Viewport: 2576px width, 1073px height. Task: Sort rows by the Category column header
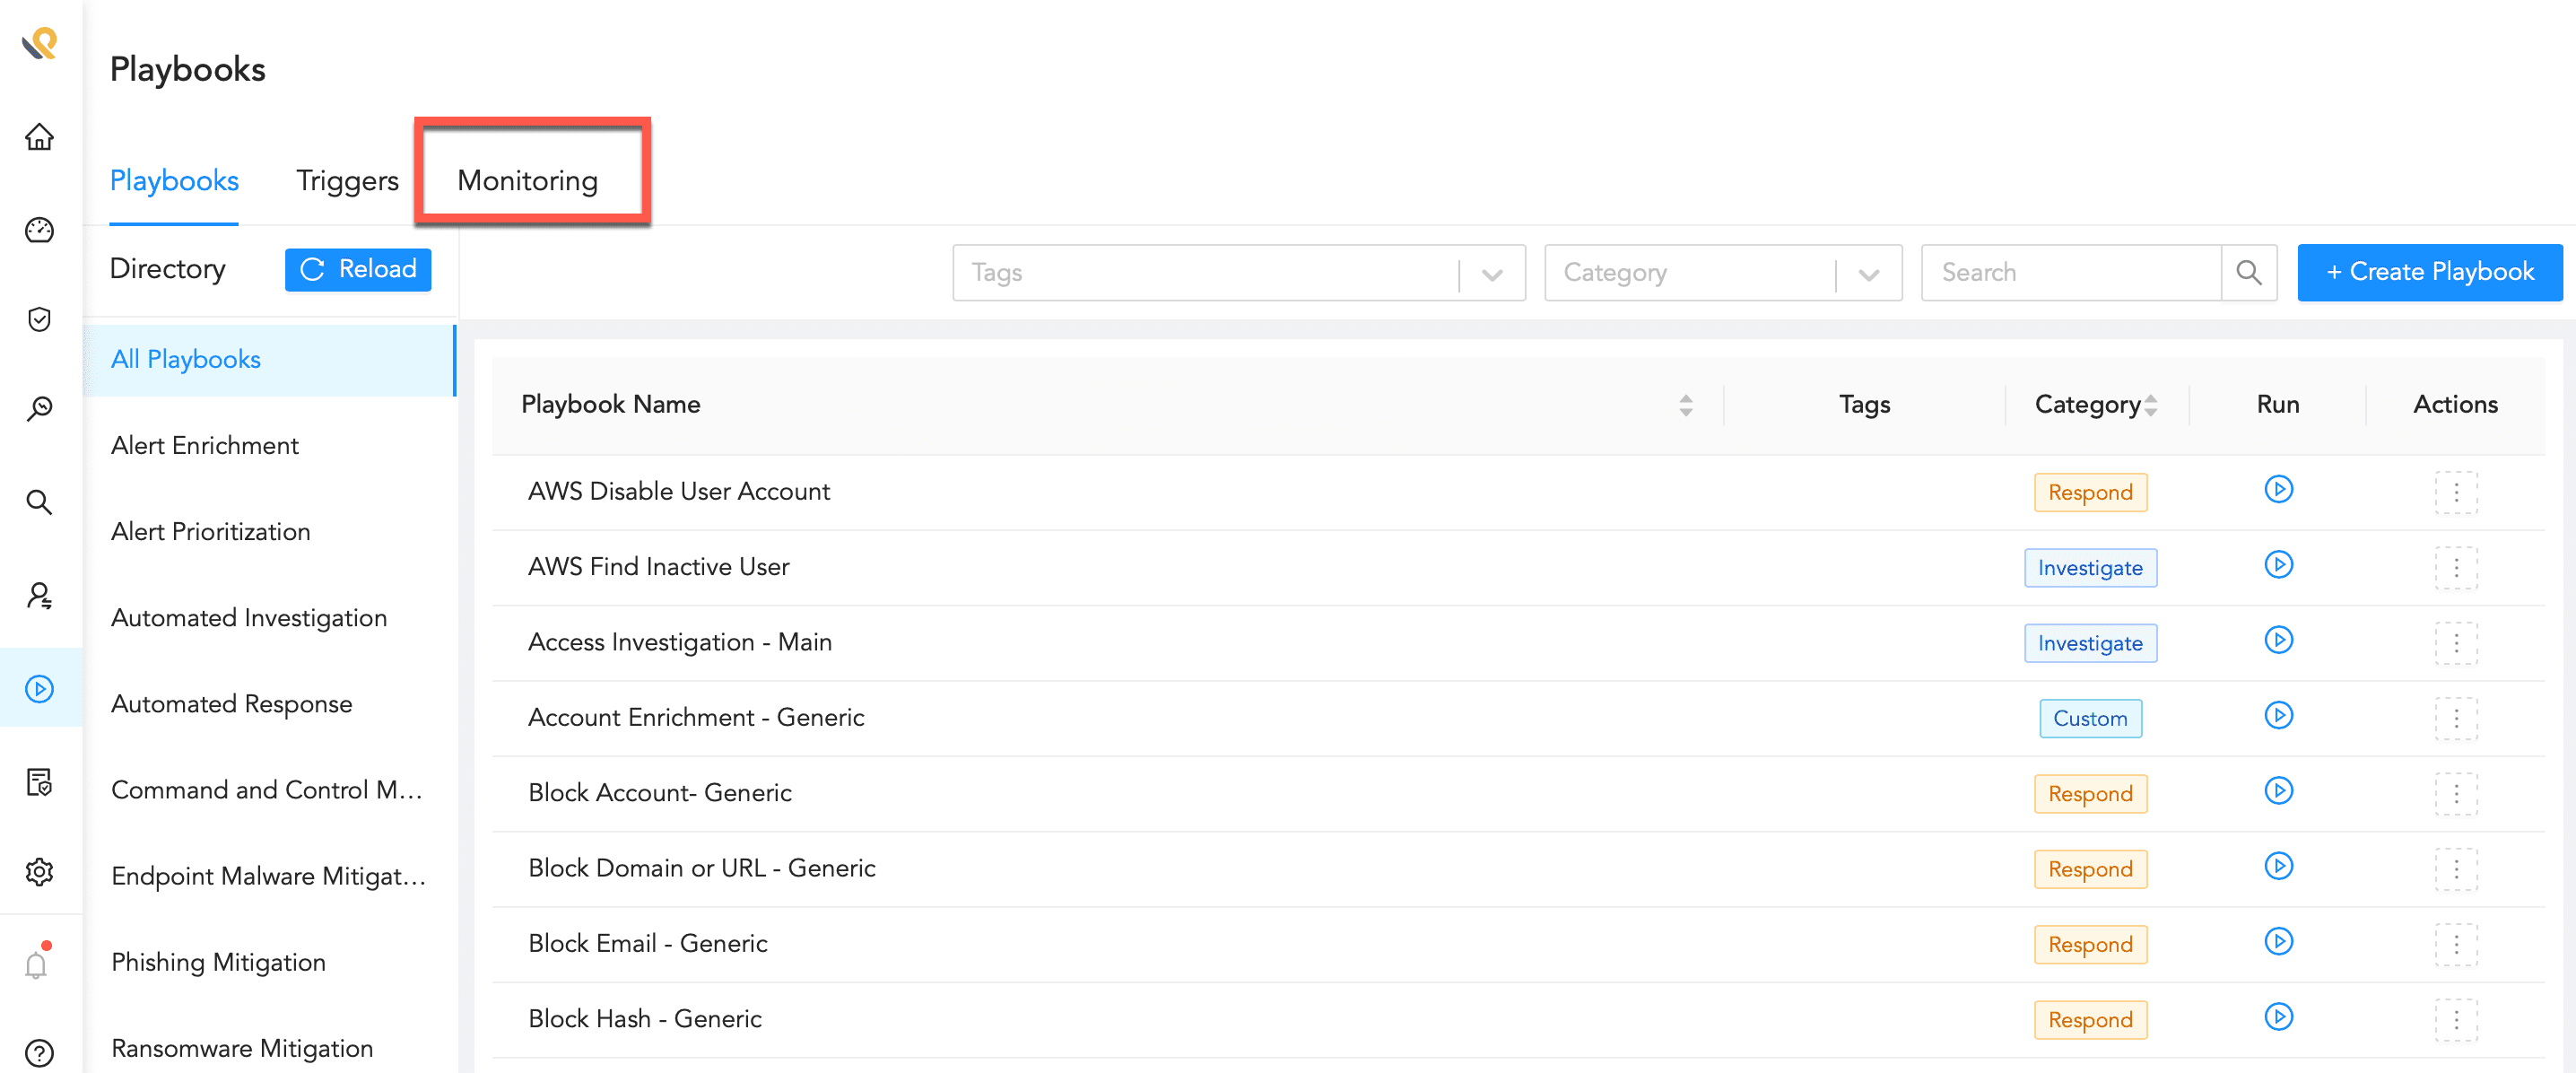pyautogui.click(x=2094, y=404)
